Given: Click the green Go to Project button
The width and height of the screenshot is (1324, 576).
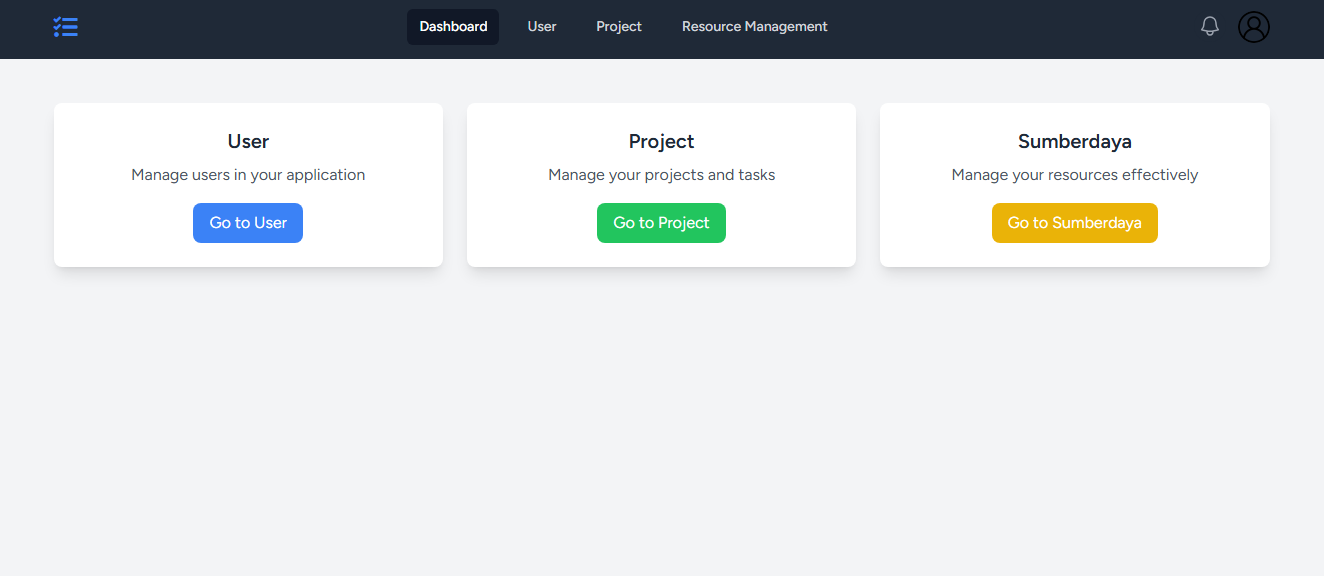Looking at the screenshot, I should pyautogui.click(x=661, y=222).
